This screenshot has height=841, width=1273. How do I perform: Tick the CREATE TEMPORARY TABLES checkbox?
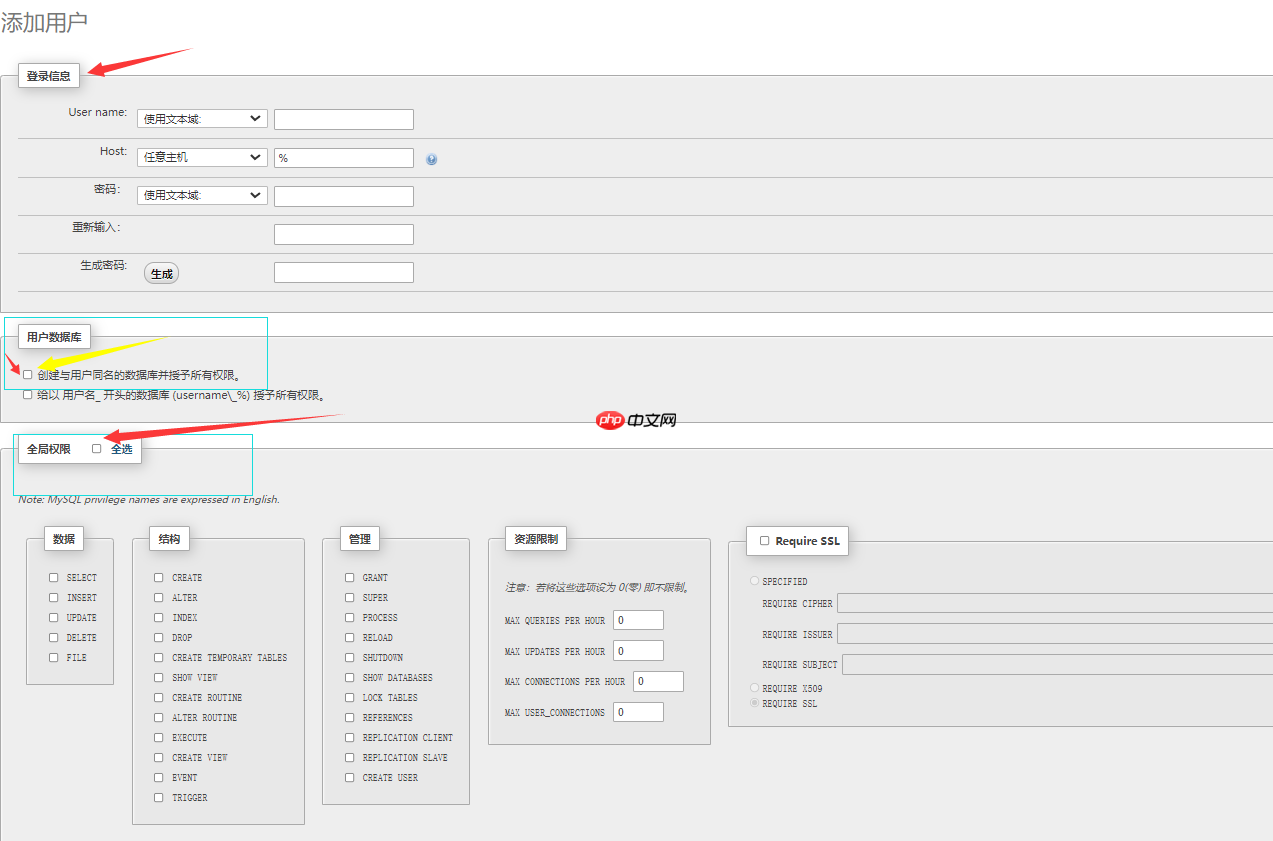coord(159,657)
